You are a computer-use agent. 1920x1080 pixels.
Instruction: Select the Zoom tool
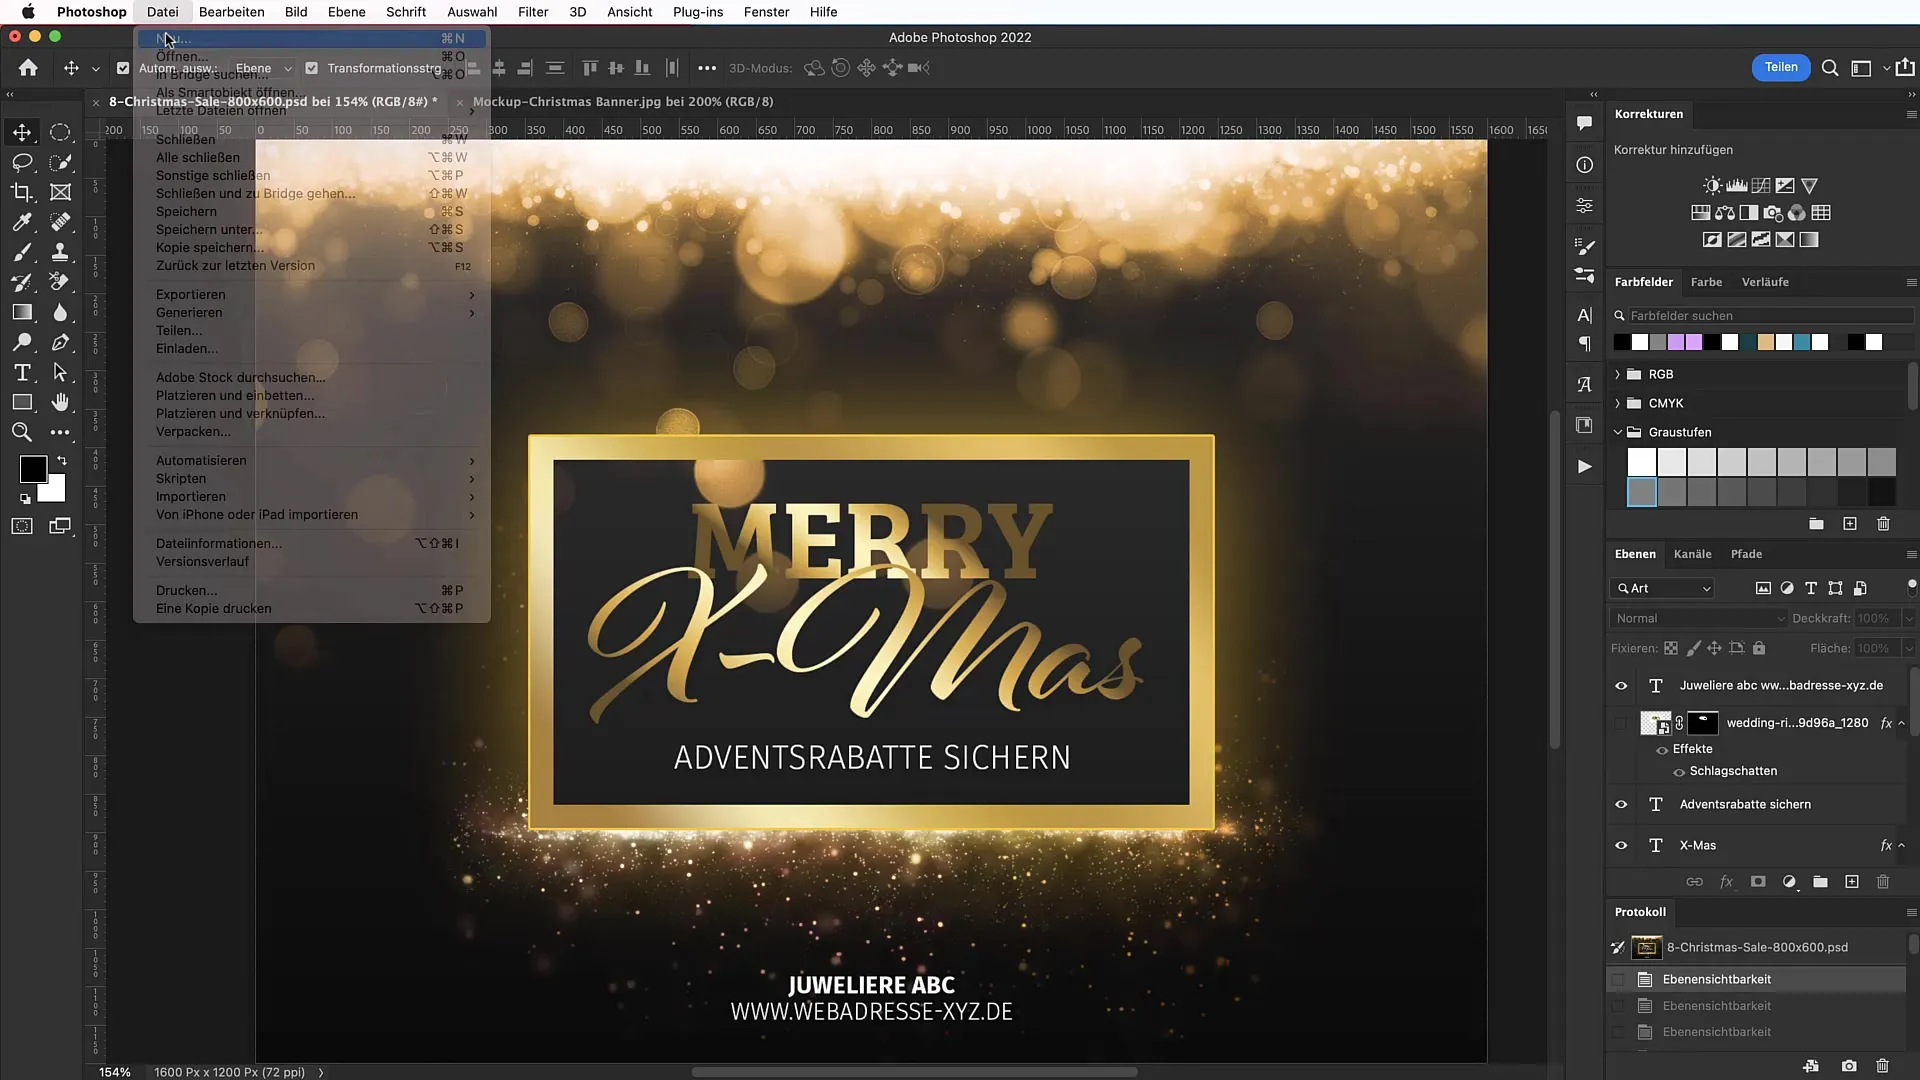[22, 432]
